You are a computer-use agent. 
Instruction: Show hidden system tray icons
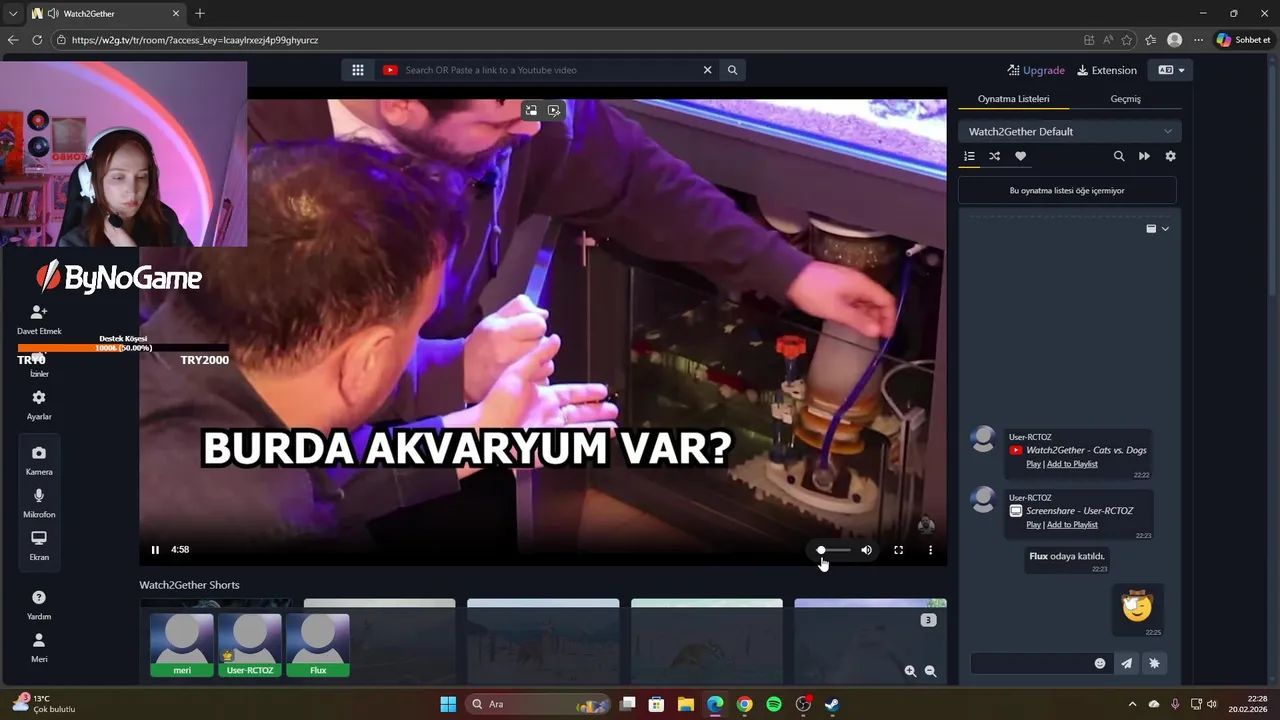(x=1132, y=704)
